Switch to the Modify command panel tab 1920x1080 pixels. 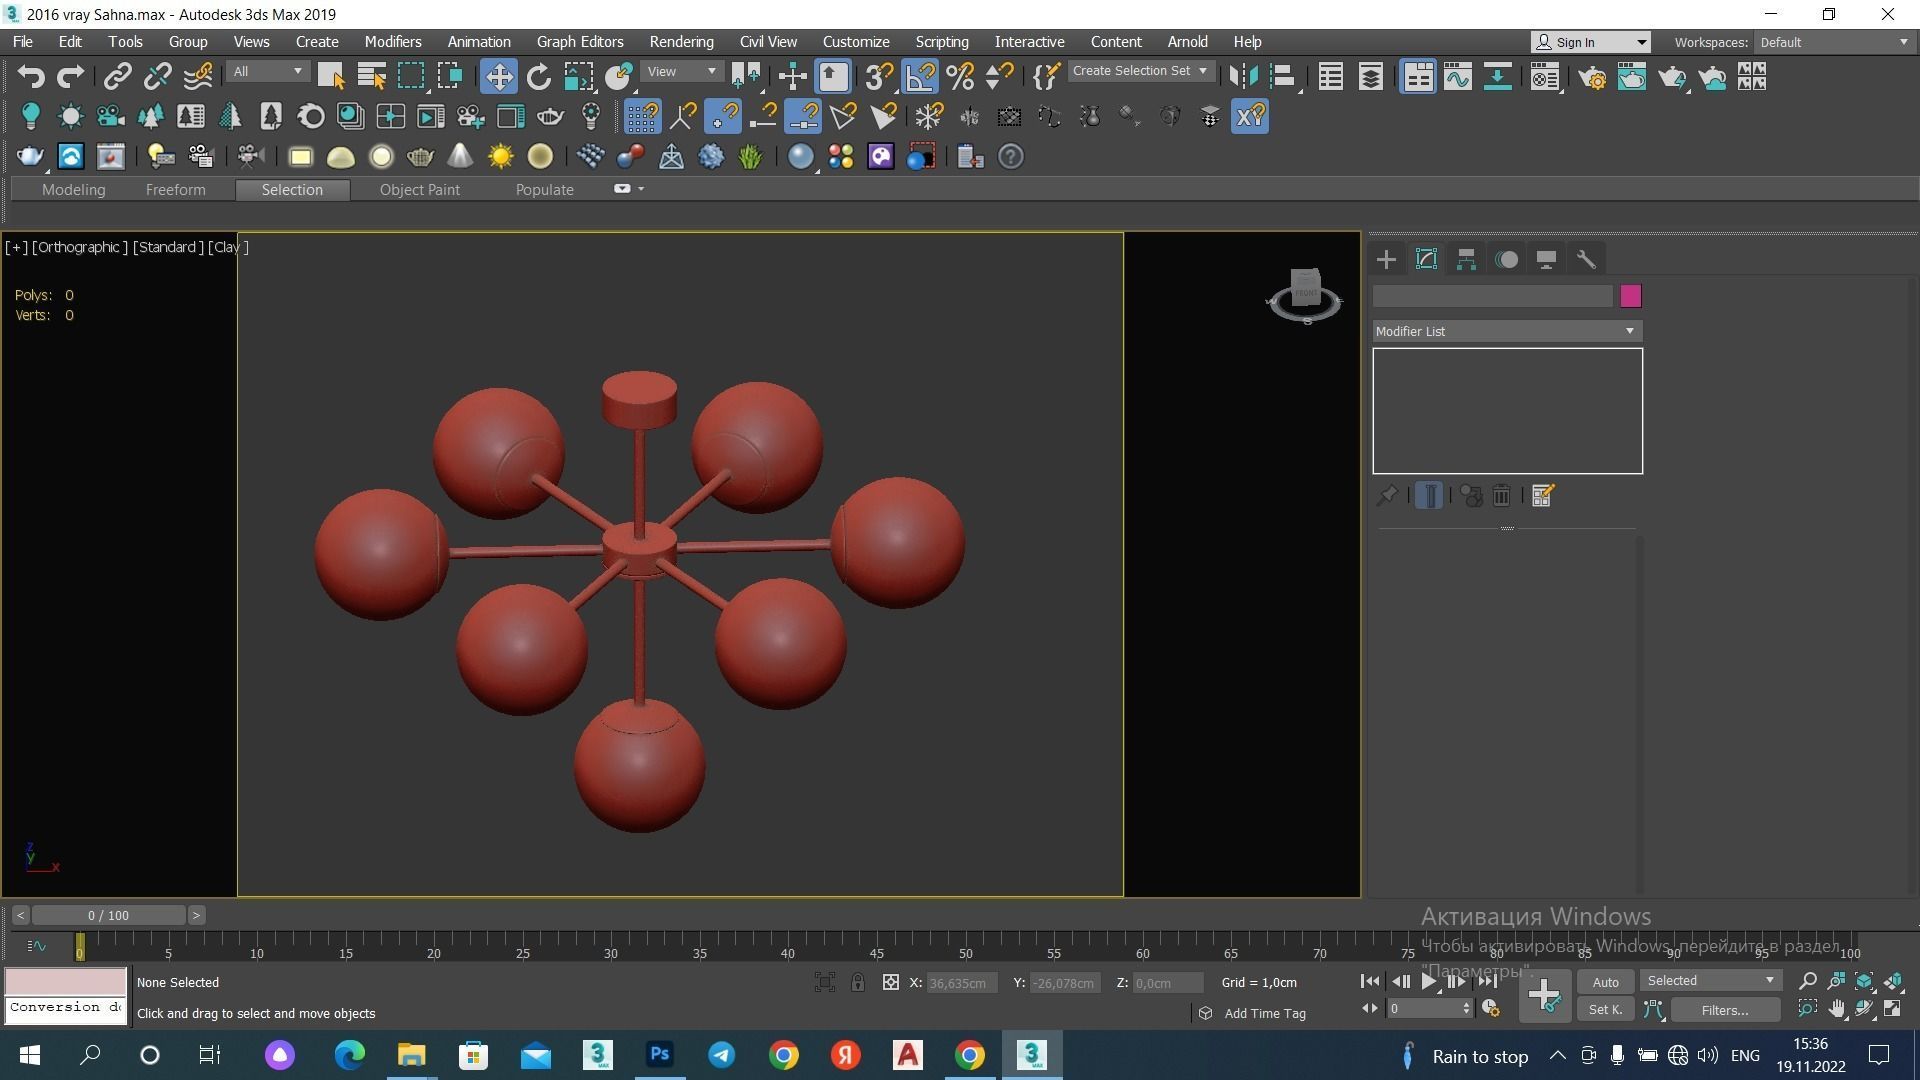[1427, 260]
